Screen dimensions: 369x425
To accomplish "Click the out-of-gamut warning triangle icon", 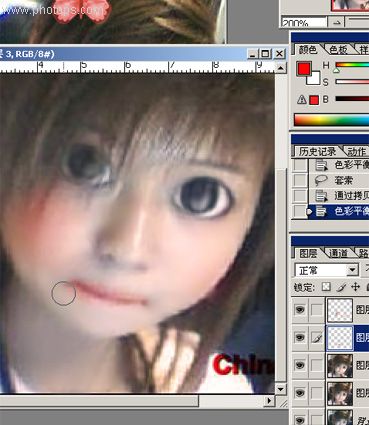I will point(302,99).
